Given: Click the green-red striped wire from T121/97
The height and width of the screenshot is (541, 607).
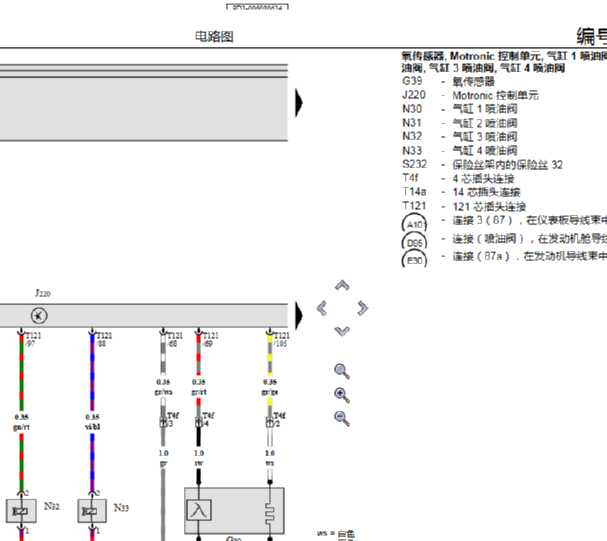Looking at the screenshot, I should [x=21, y=372].
